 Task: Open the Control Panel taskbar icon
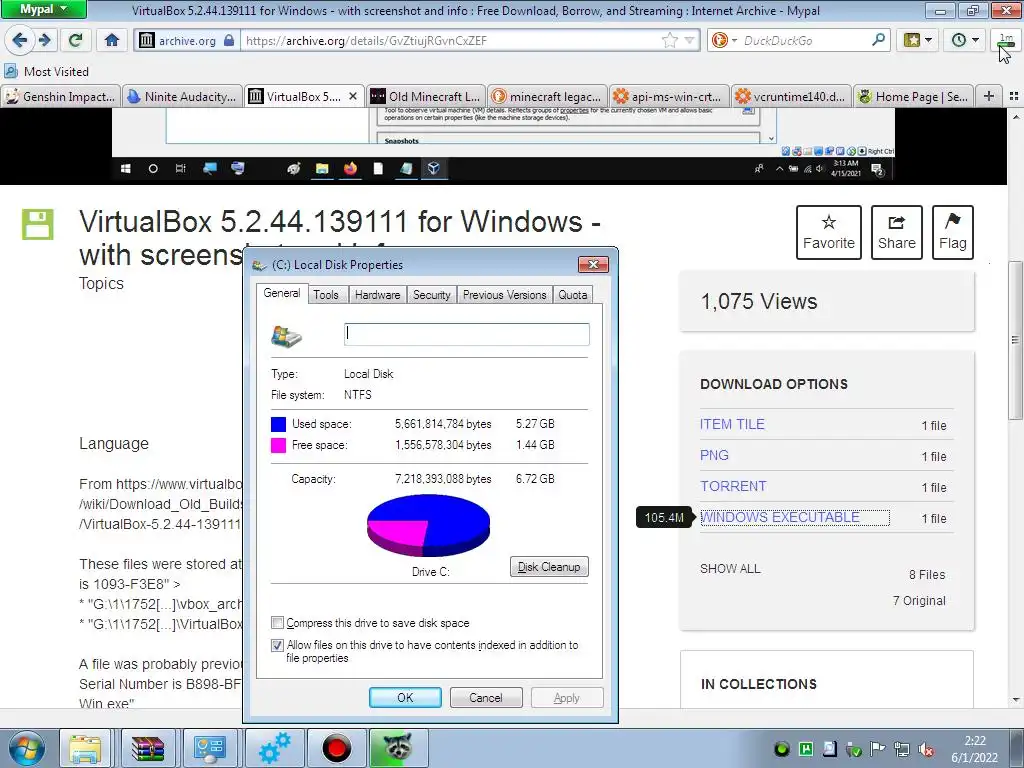coord(210,748)
